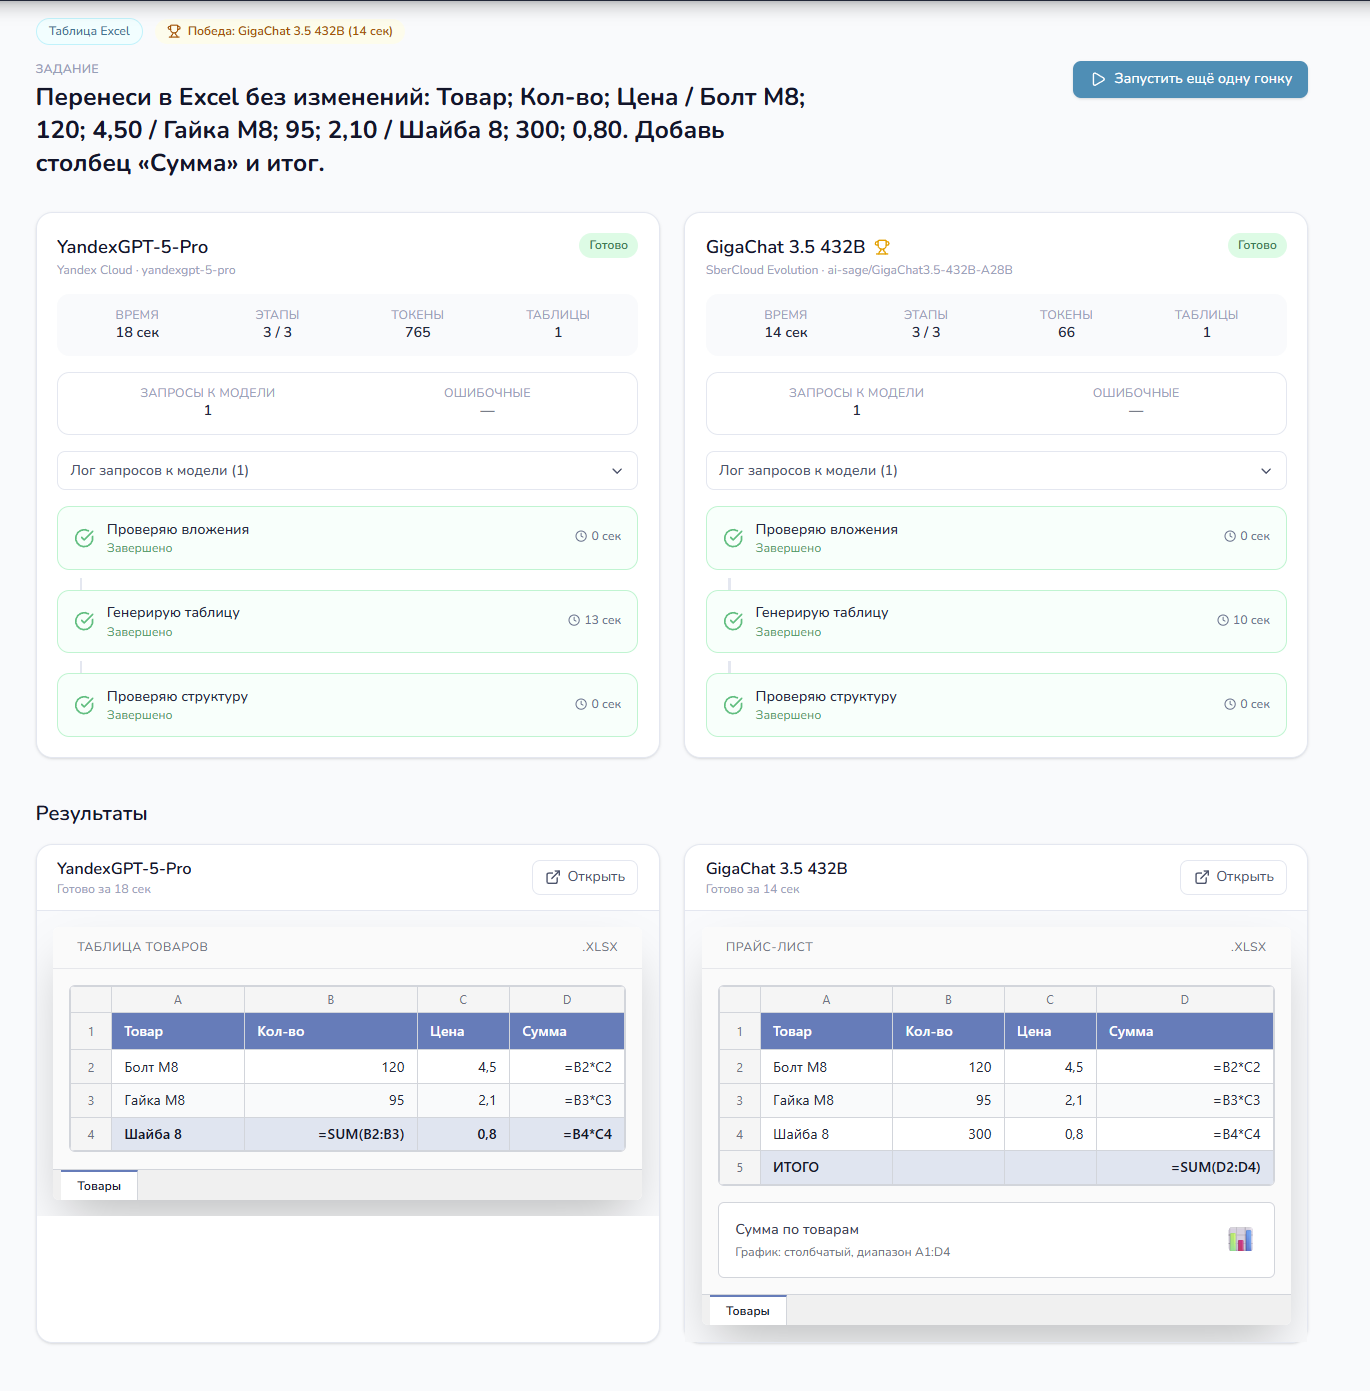
Task: Select the Товары sheet tab in YandexGPT result
Action: pyautogui.click(x=99, y=1185)
